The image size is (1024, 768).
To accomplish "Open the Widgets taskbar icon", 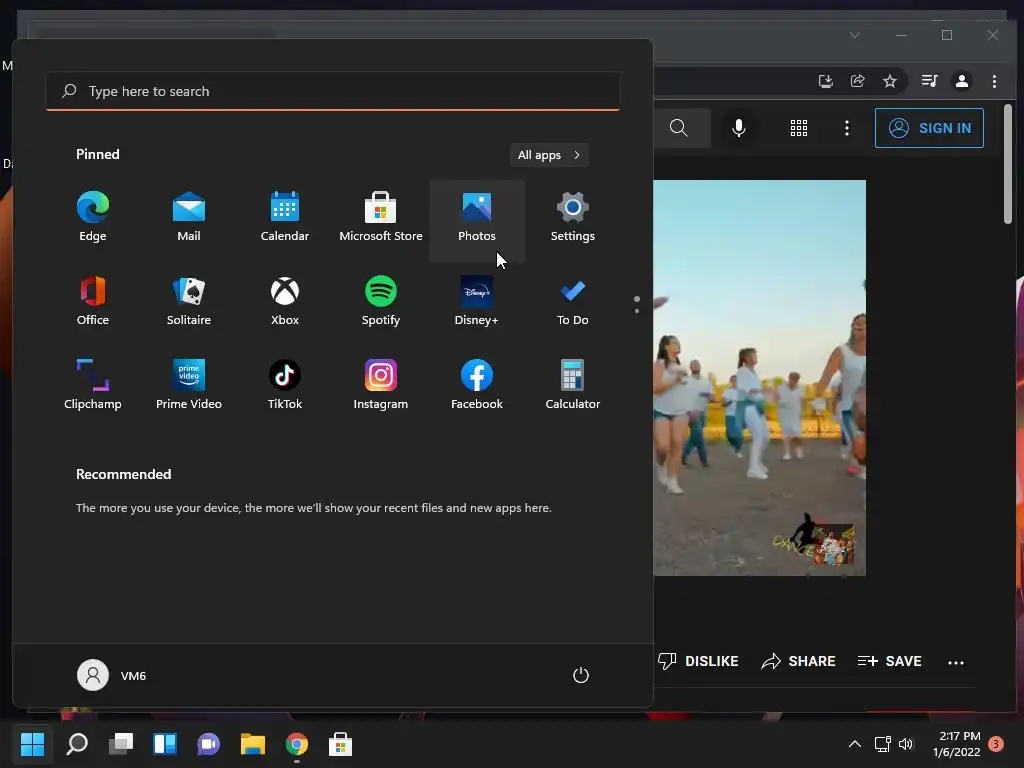I will click(x=165, y=744).
